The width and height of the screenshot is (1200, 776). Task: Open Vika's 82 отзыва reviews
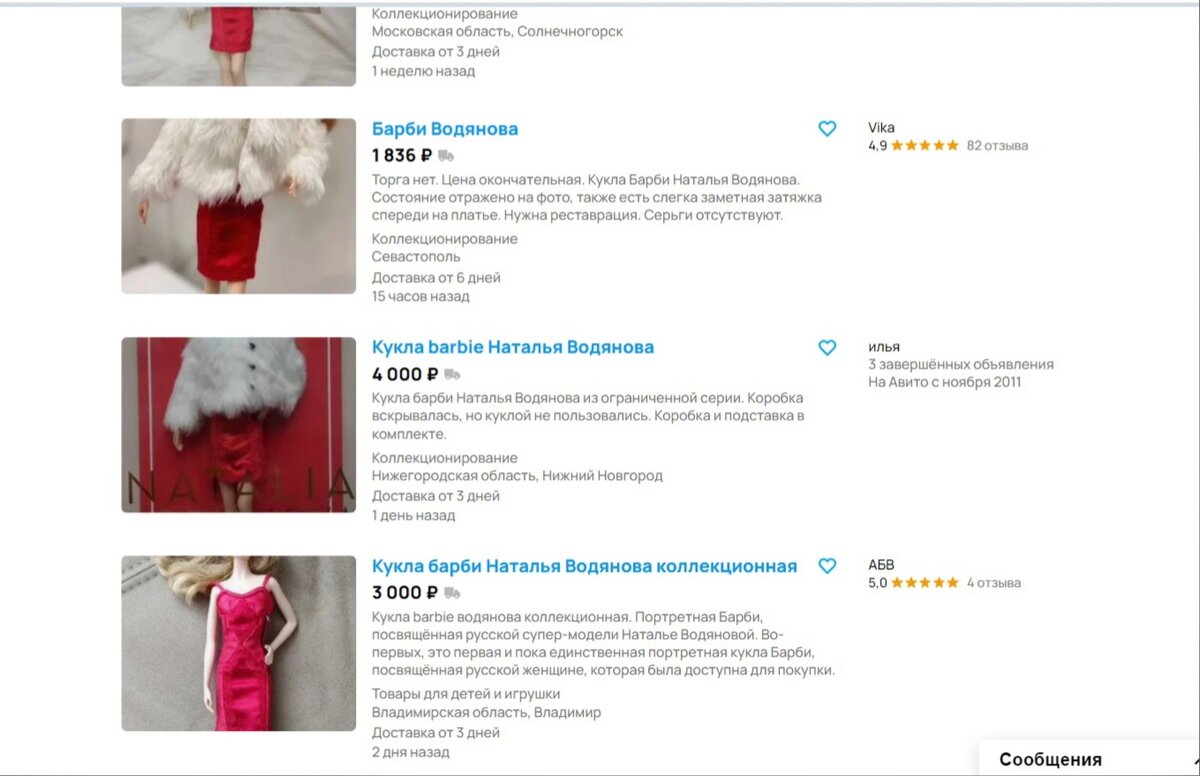click(x=997, y=145)
